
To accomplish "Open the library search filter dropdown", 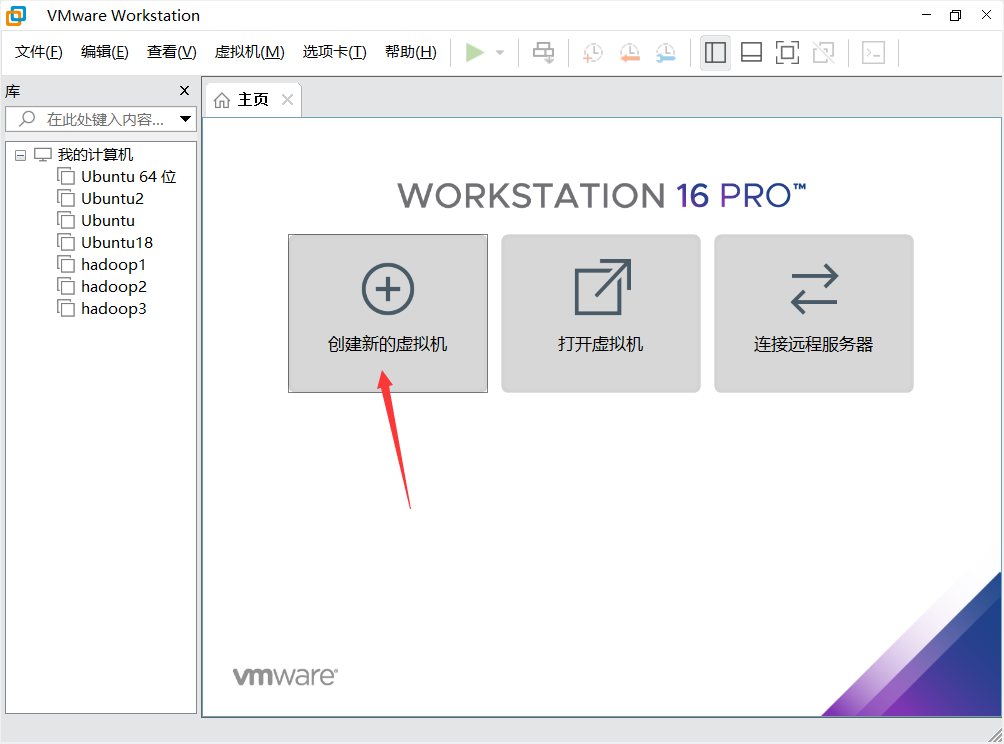I will click(x=186, y=119).
